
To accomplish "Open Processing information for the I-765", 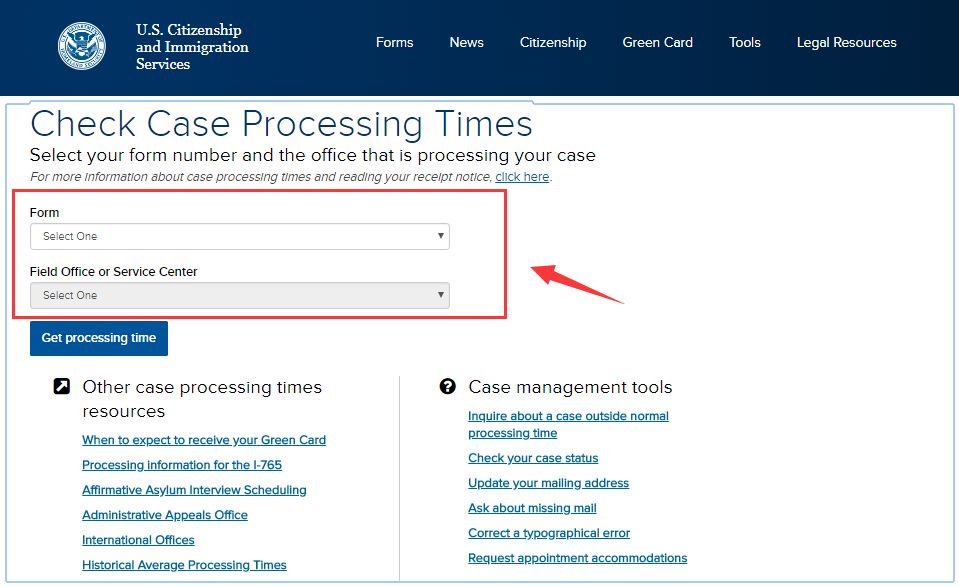I will 181,465.
